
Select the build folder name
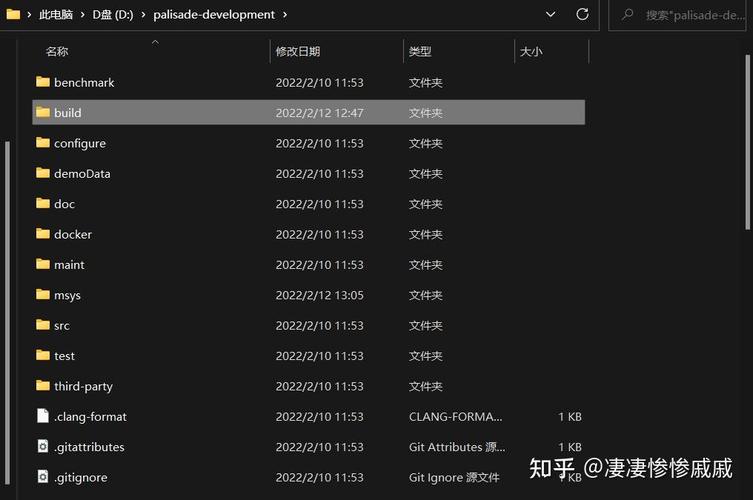(68, 113)
